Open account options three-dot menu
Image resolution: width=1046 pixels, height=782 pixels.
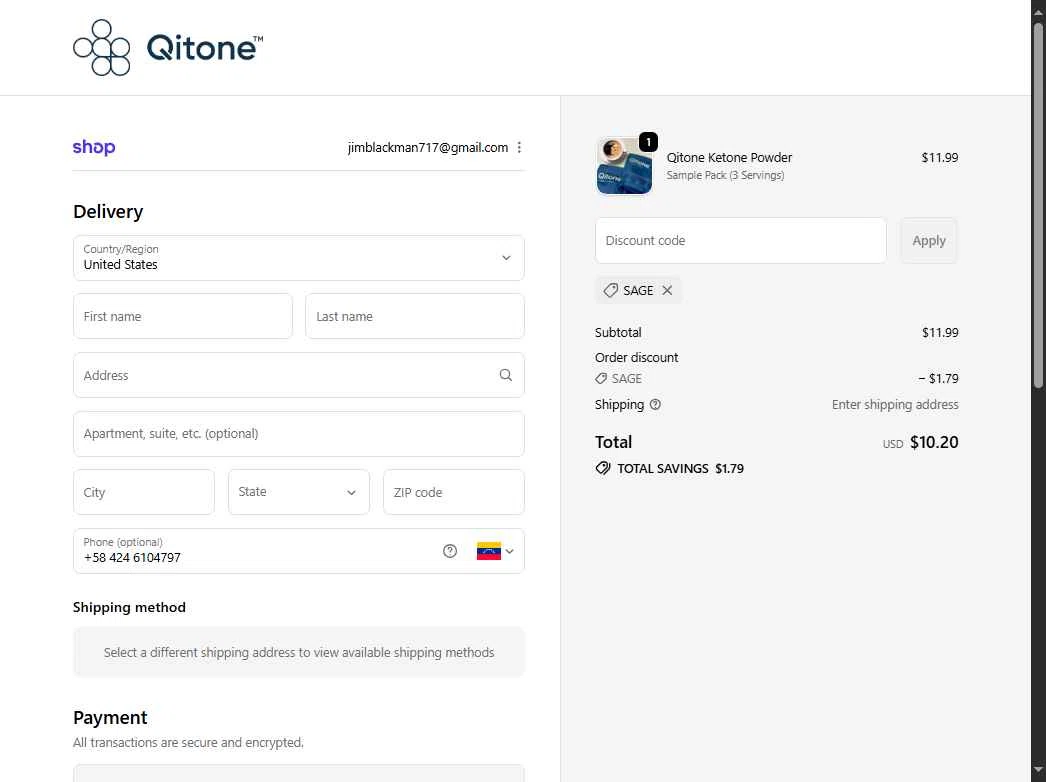pos(519,147)
